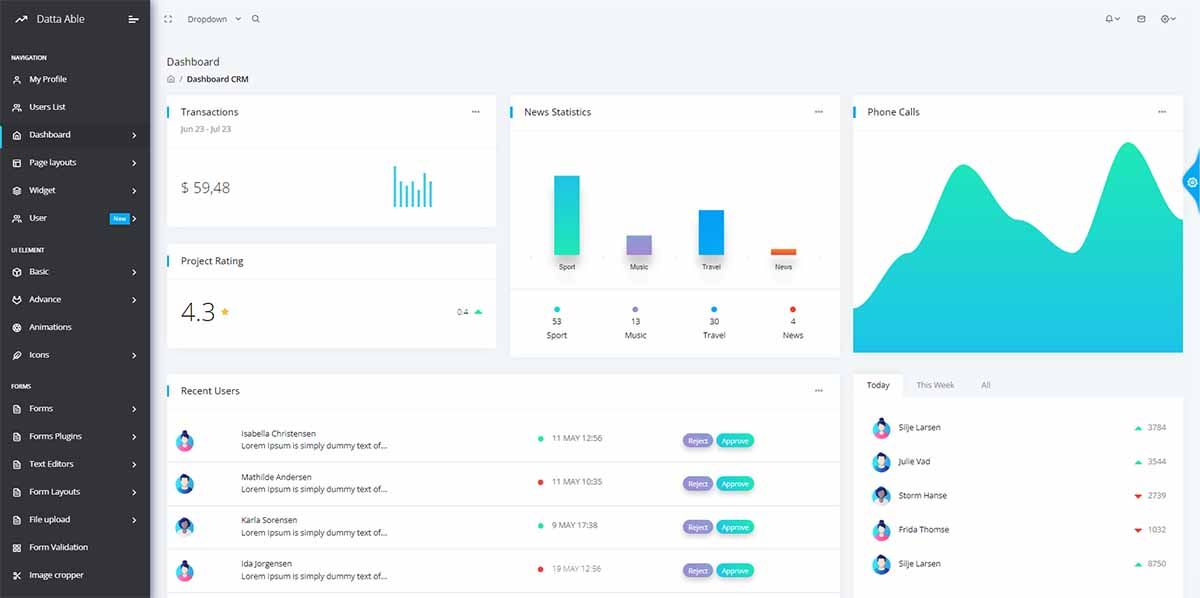Click the 19 MAY 12:56 timestamp
The width and height of the screenshot is (1200, 598).
[577, 569]
